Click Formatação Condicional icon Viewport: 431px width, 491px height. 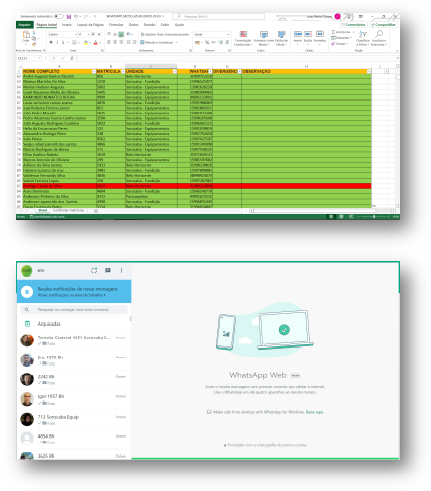(243, 34)
